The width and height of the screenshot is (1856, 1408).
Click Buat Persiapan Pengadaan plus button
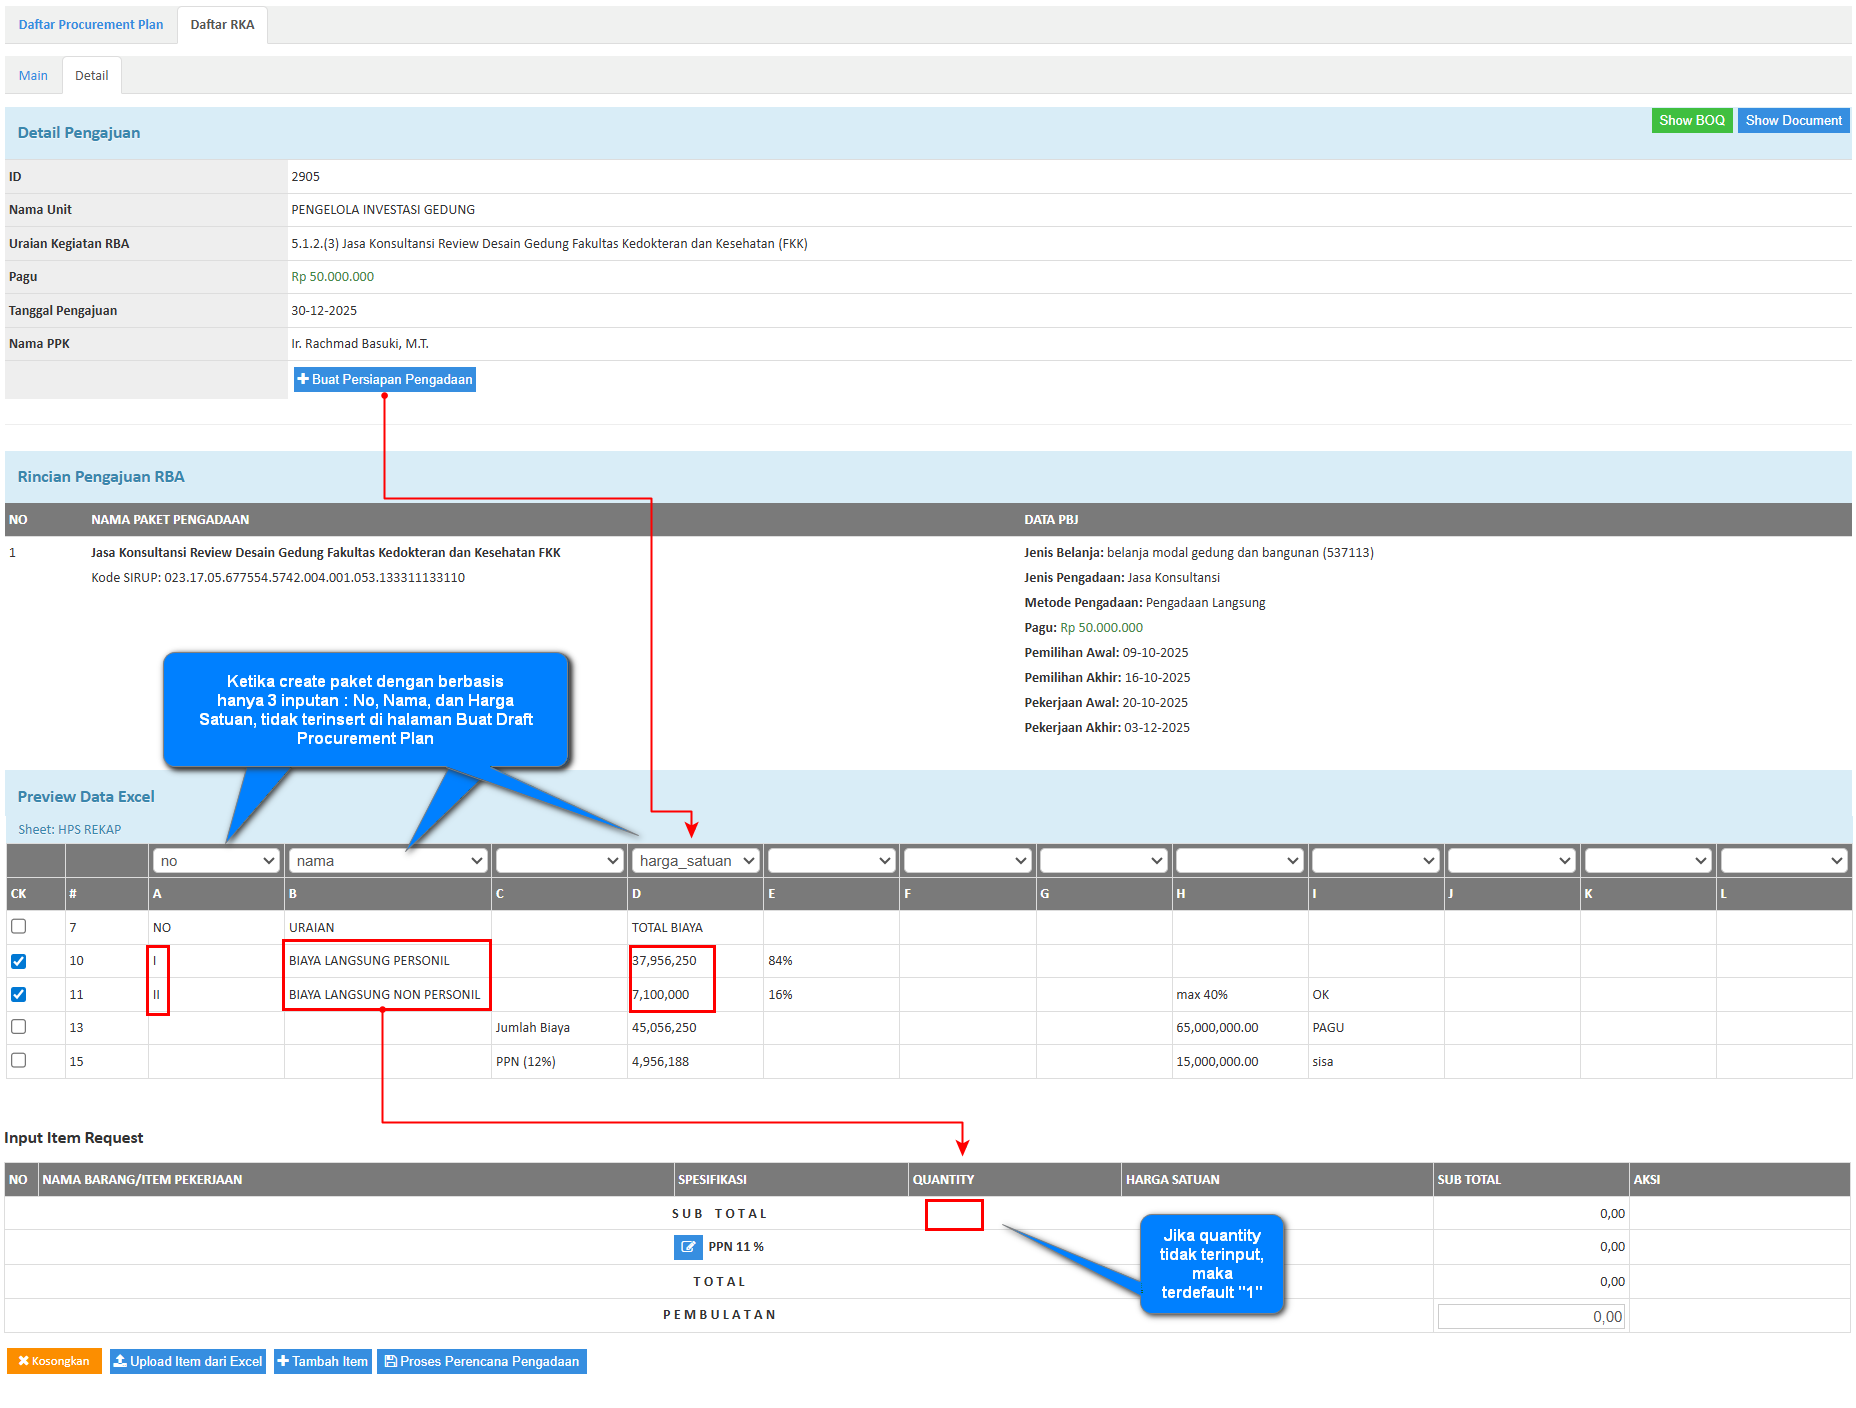click(384, 380)
